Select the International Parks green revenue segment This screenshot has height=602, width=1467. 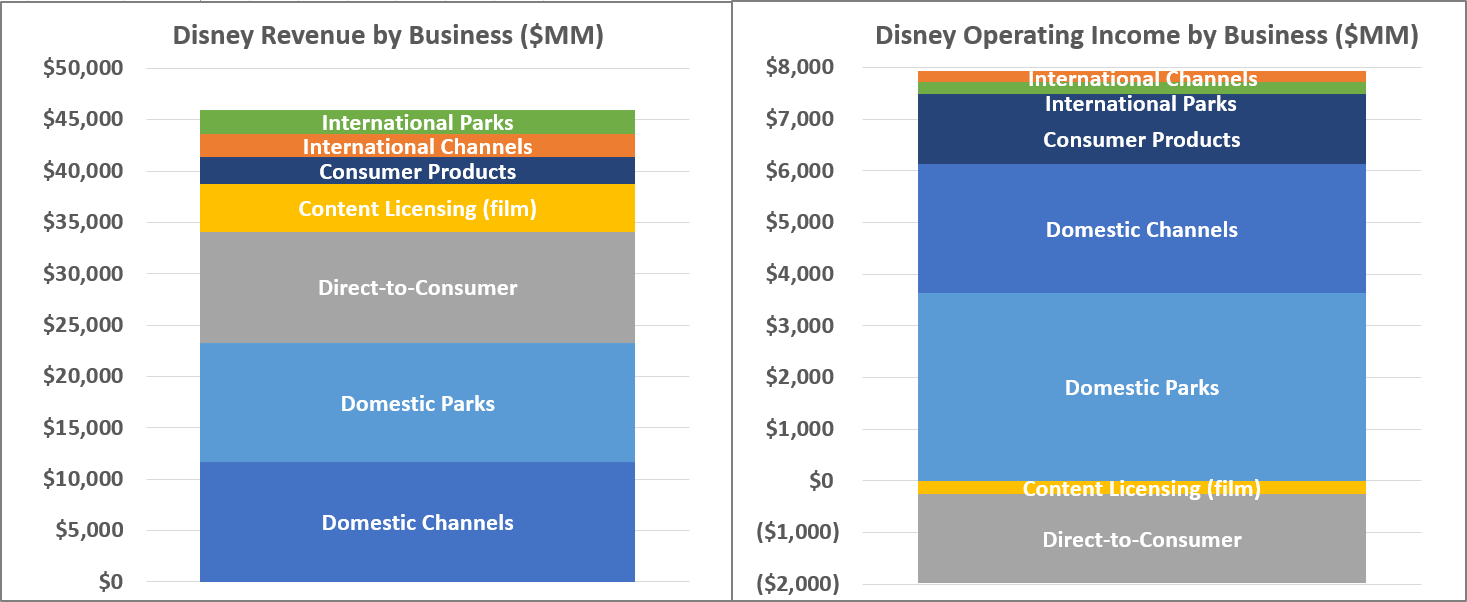(418, 122)
